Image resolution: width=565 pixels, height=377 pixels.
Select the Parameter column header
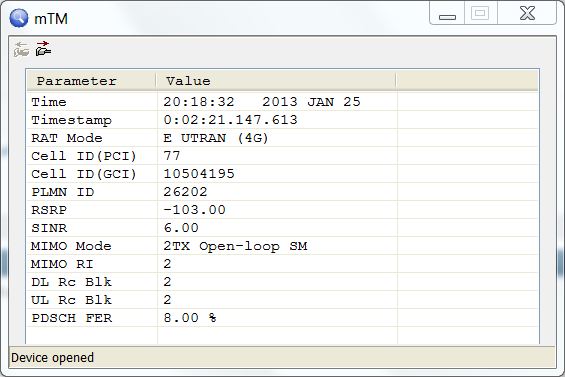coord(92,81)
